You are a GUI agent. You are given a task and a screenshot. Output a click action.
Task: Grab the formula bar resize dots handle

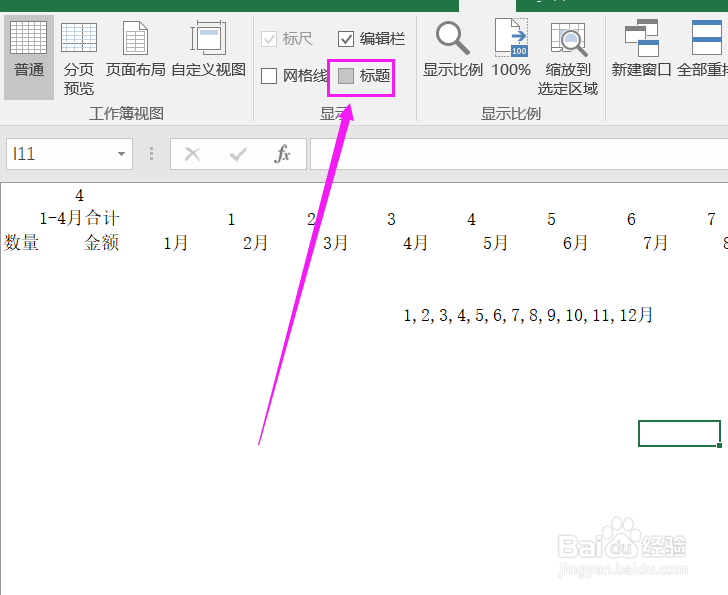point(151,154)
